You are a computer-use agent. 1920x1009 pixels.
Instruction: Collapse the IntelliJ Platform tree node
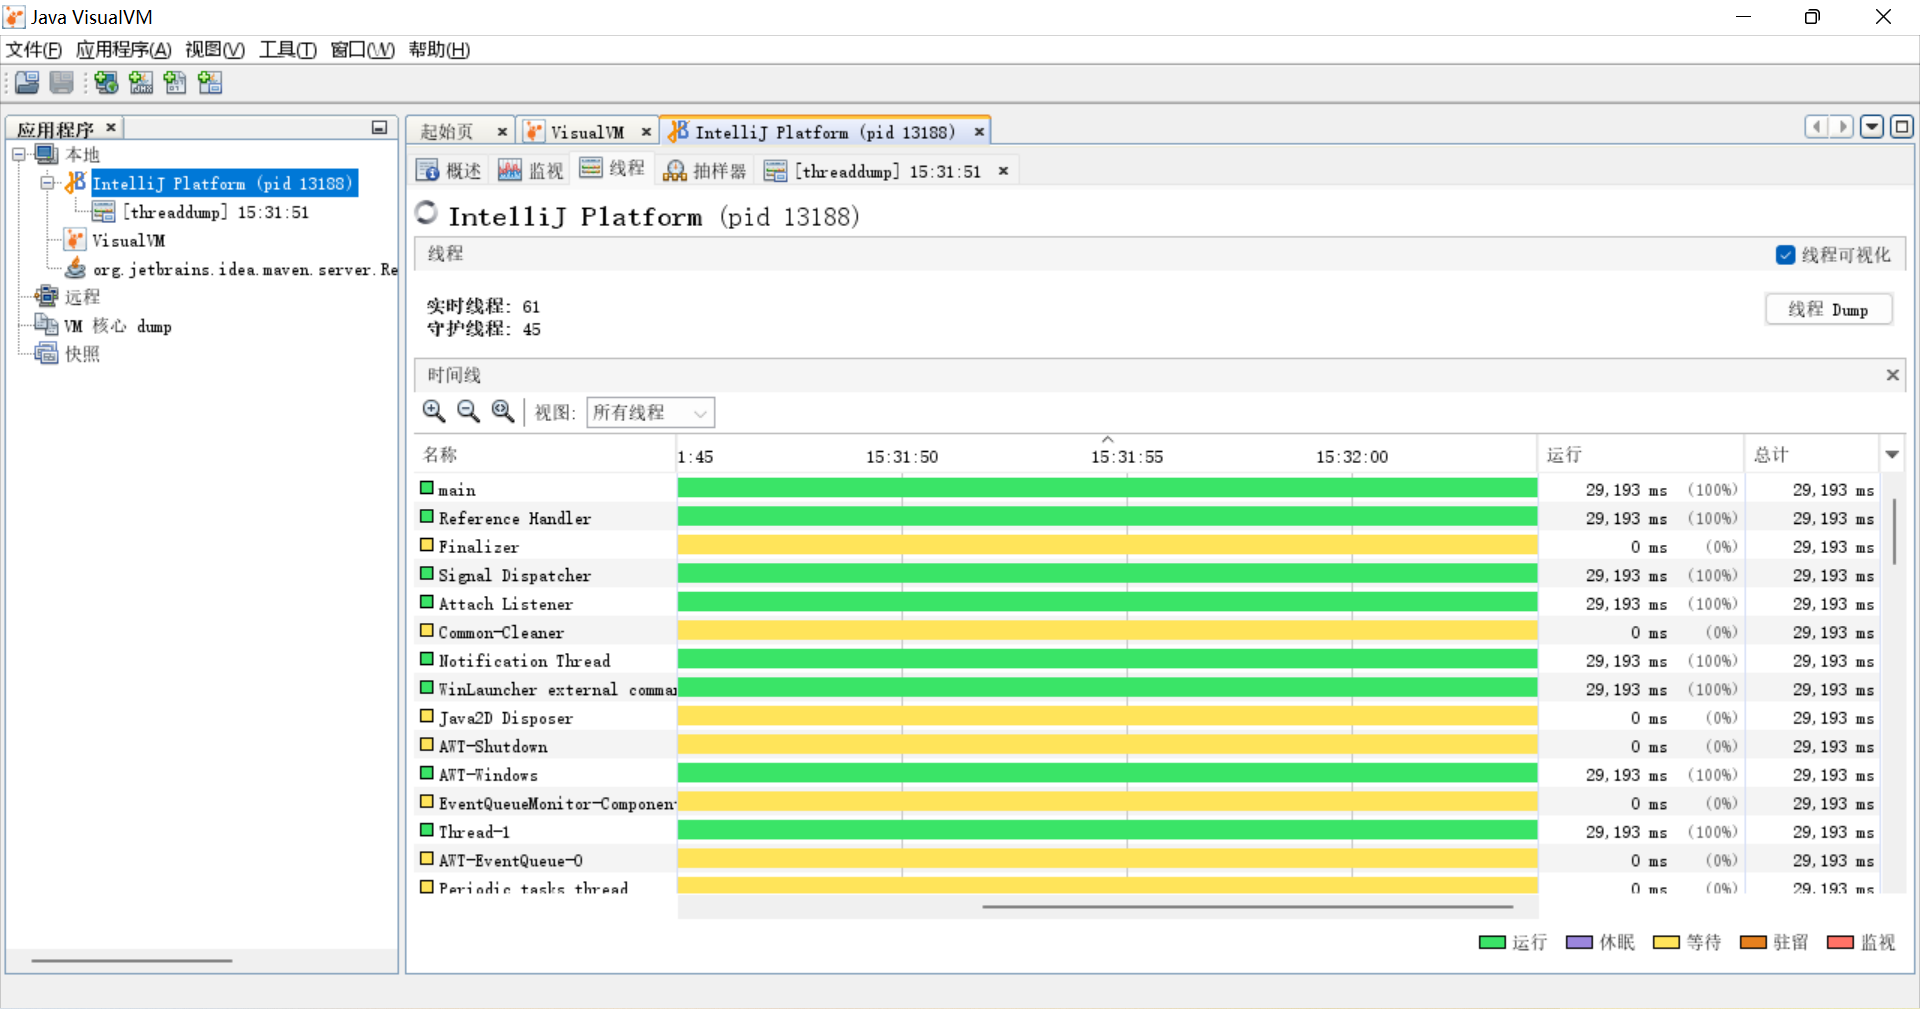(47, 183)
